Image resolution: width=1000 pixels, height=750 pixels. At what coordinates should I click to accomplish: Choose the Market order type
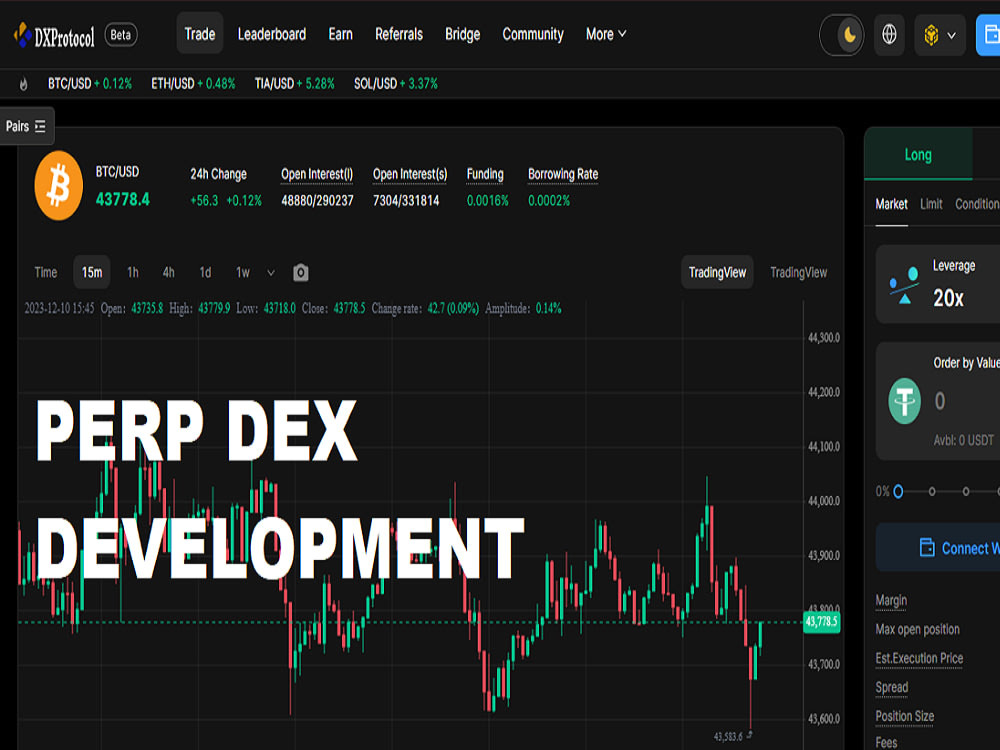pyautogui.click(x=891, y=204)
